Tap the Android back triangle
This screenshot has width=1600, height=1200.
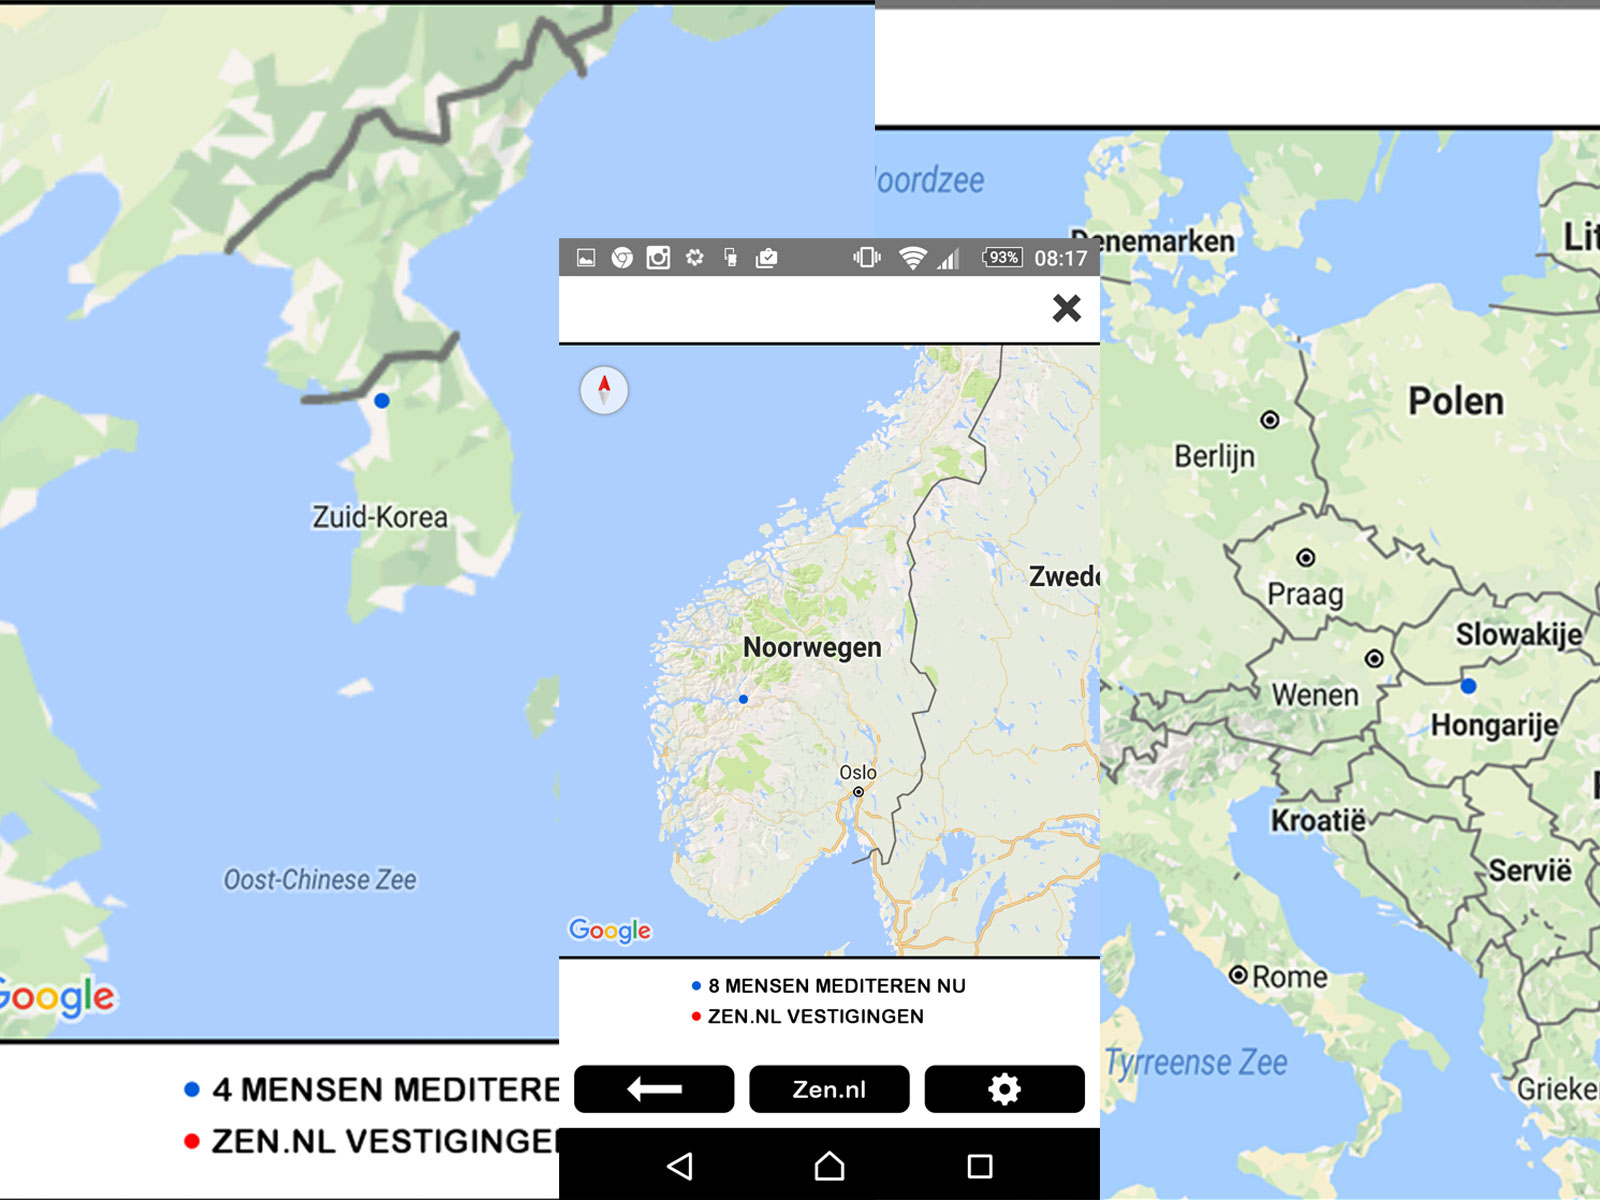click(x=680, y=1166)
